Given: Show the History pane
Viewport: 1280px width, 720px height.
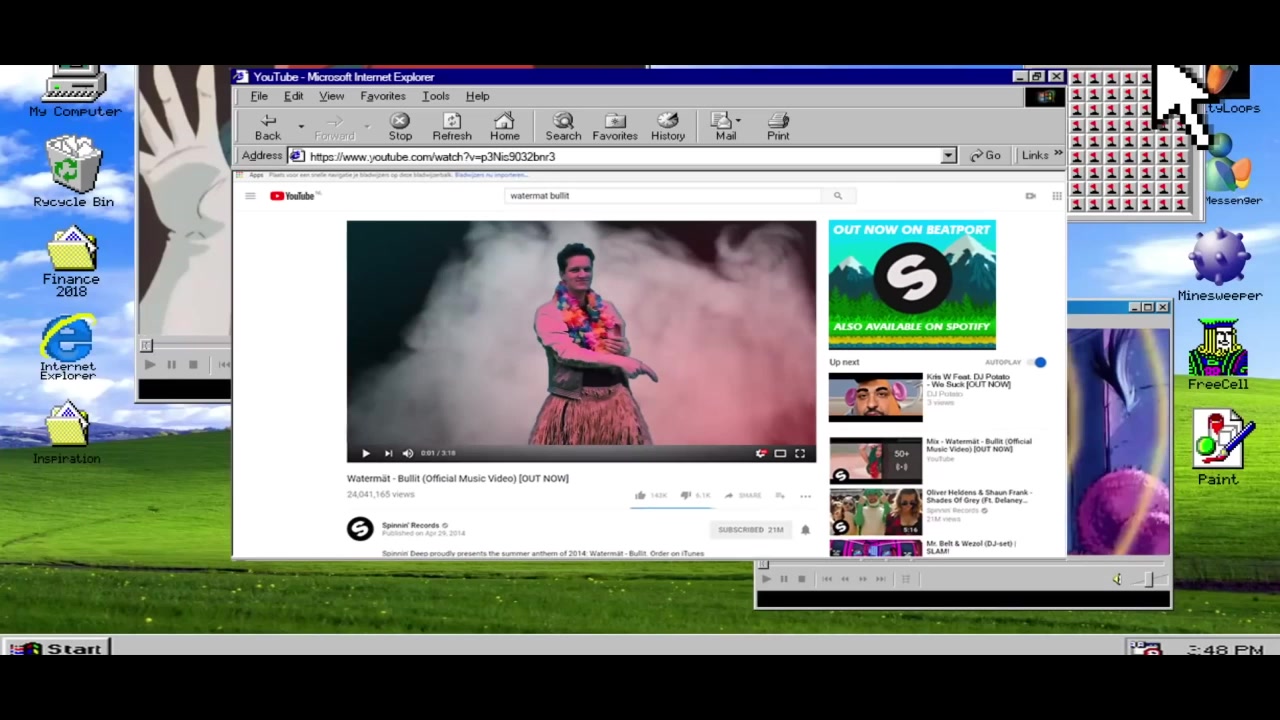Looking at the screenshot, I should pyautogui.click(x=668, y=127).
